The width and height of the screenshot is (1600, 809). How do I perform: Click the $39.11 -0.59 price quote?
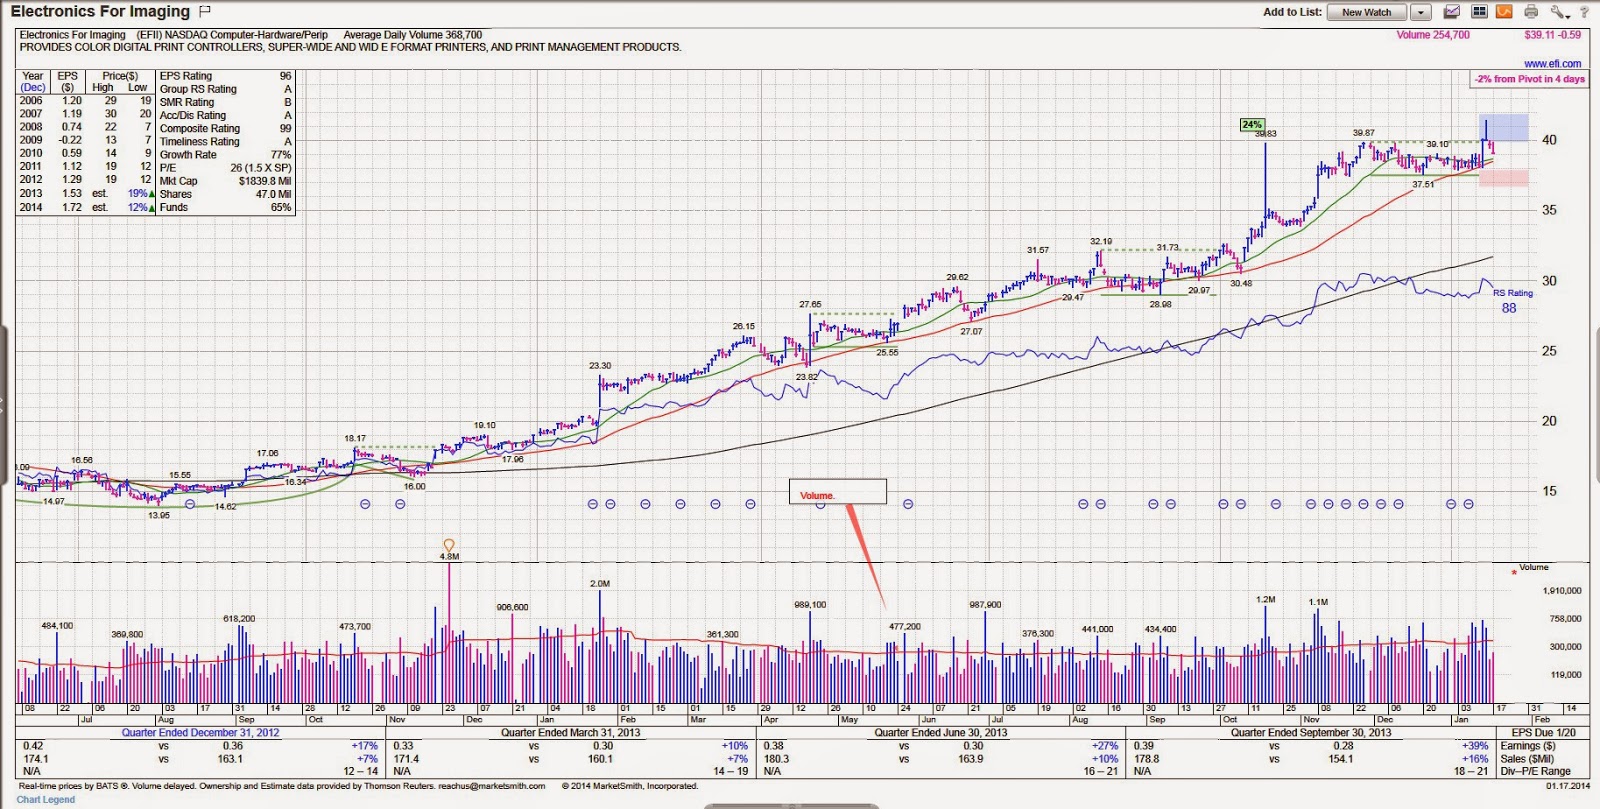(x=1553, y=35)
